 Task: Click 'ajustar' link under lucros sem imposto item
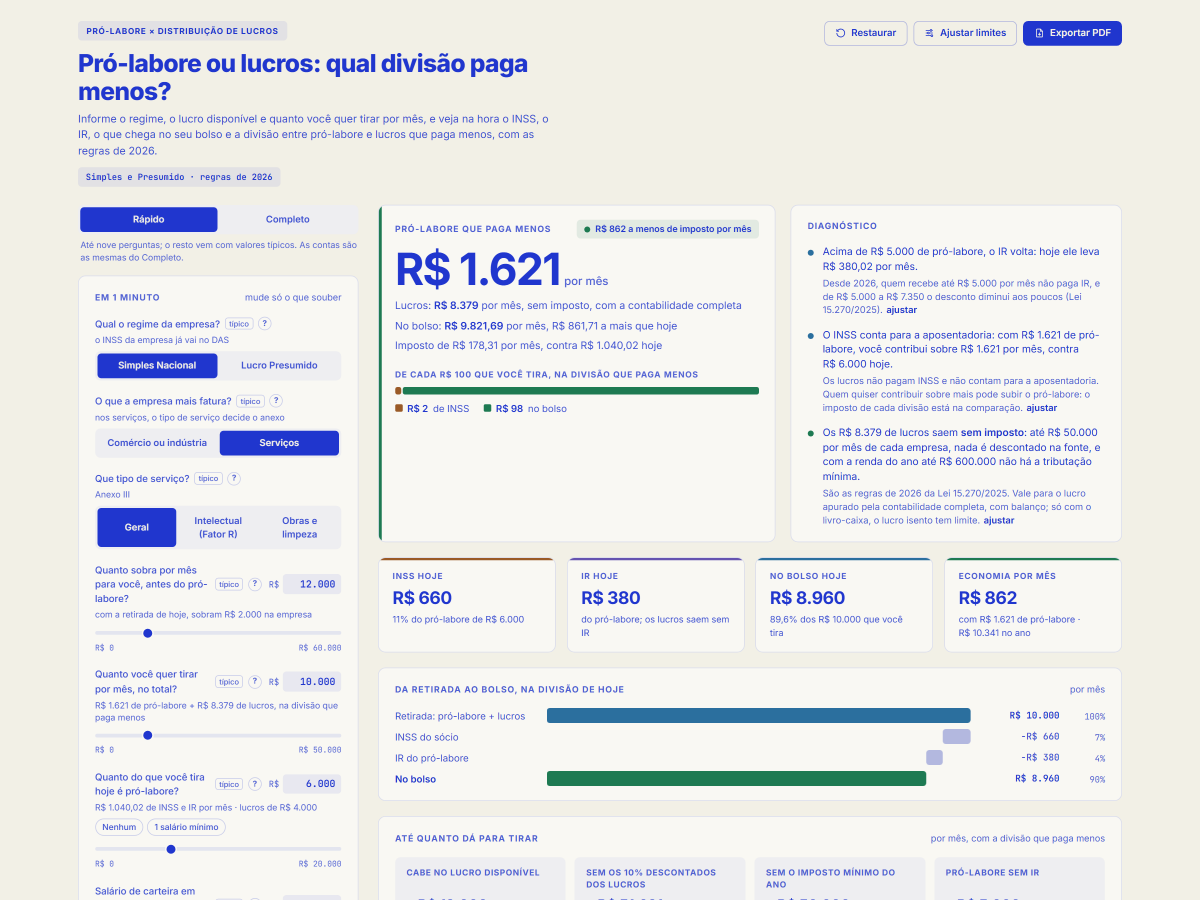point(999,520)
